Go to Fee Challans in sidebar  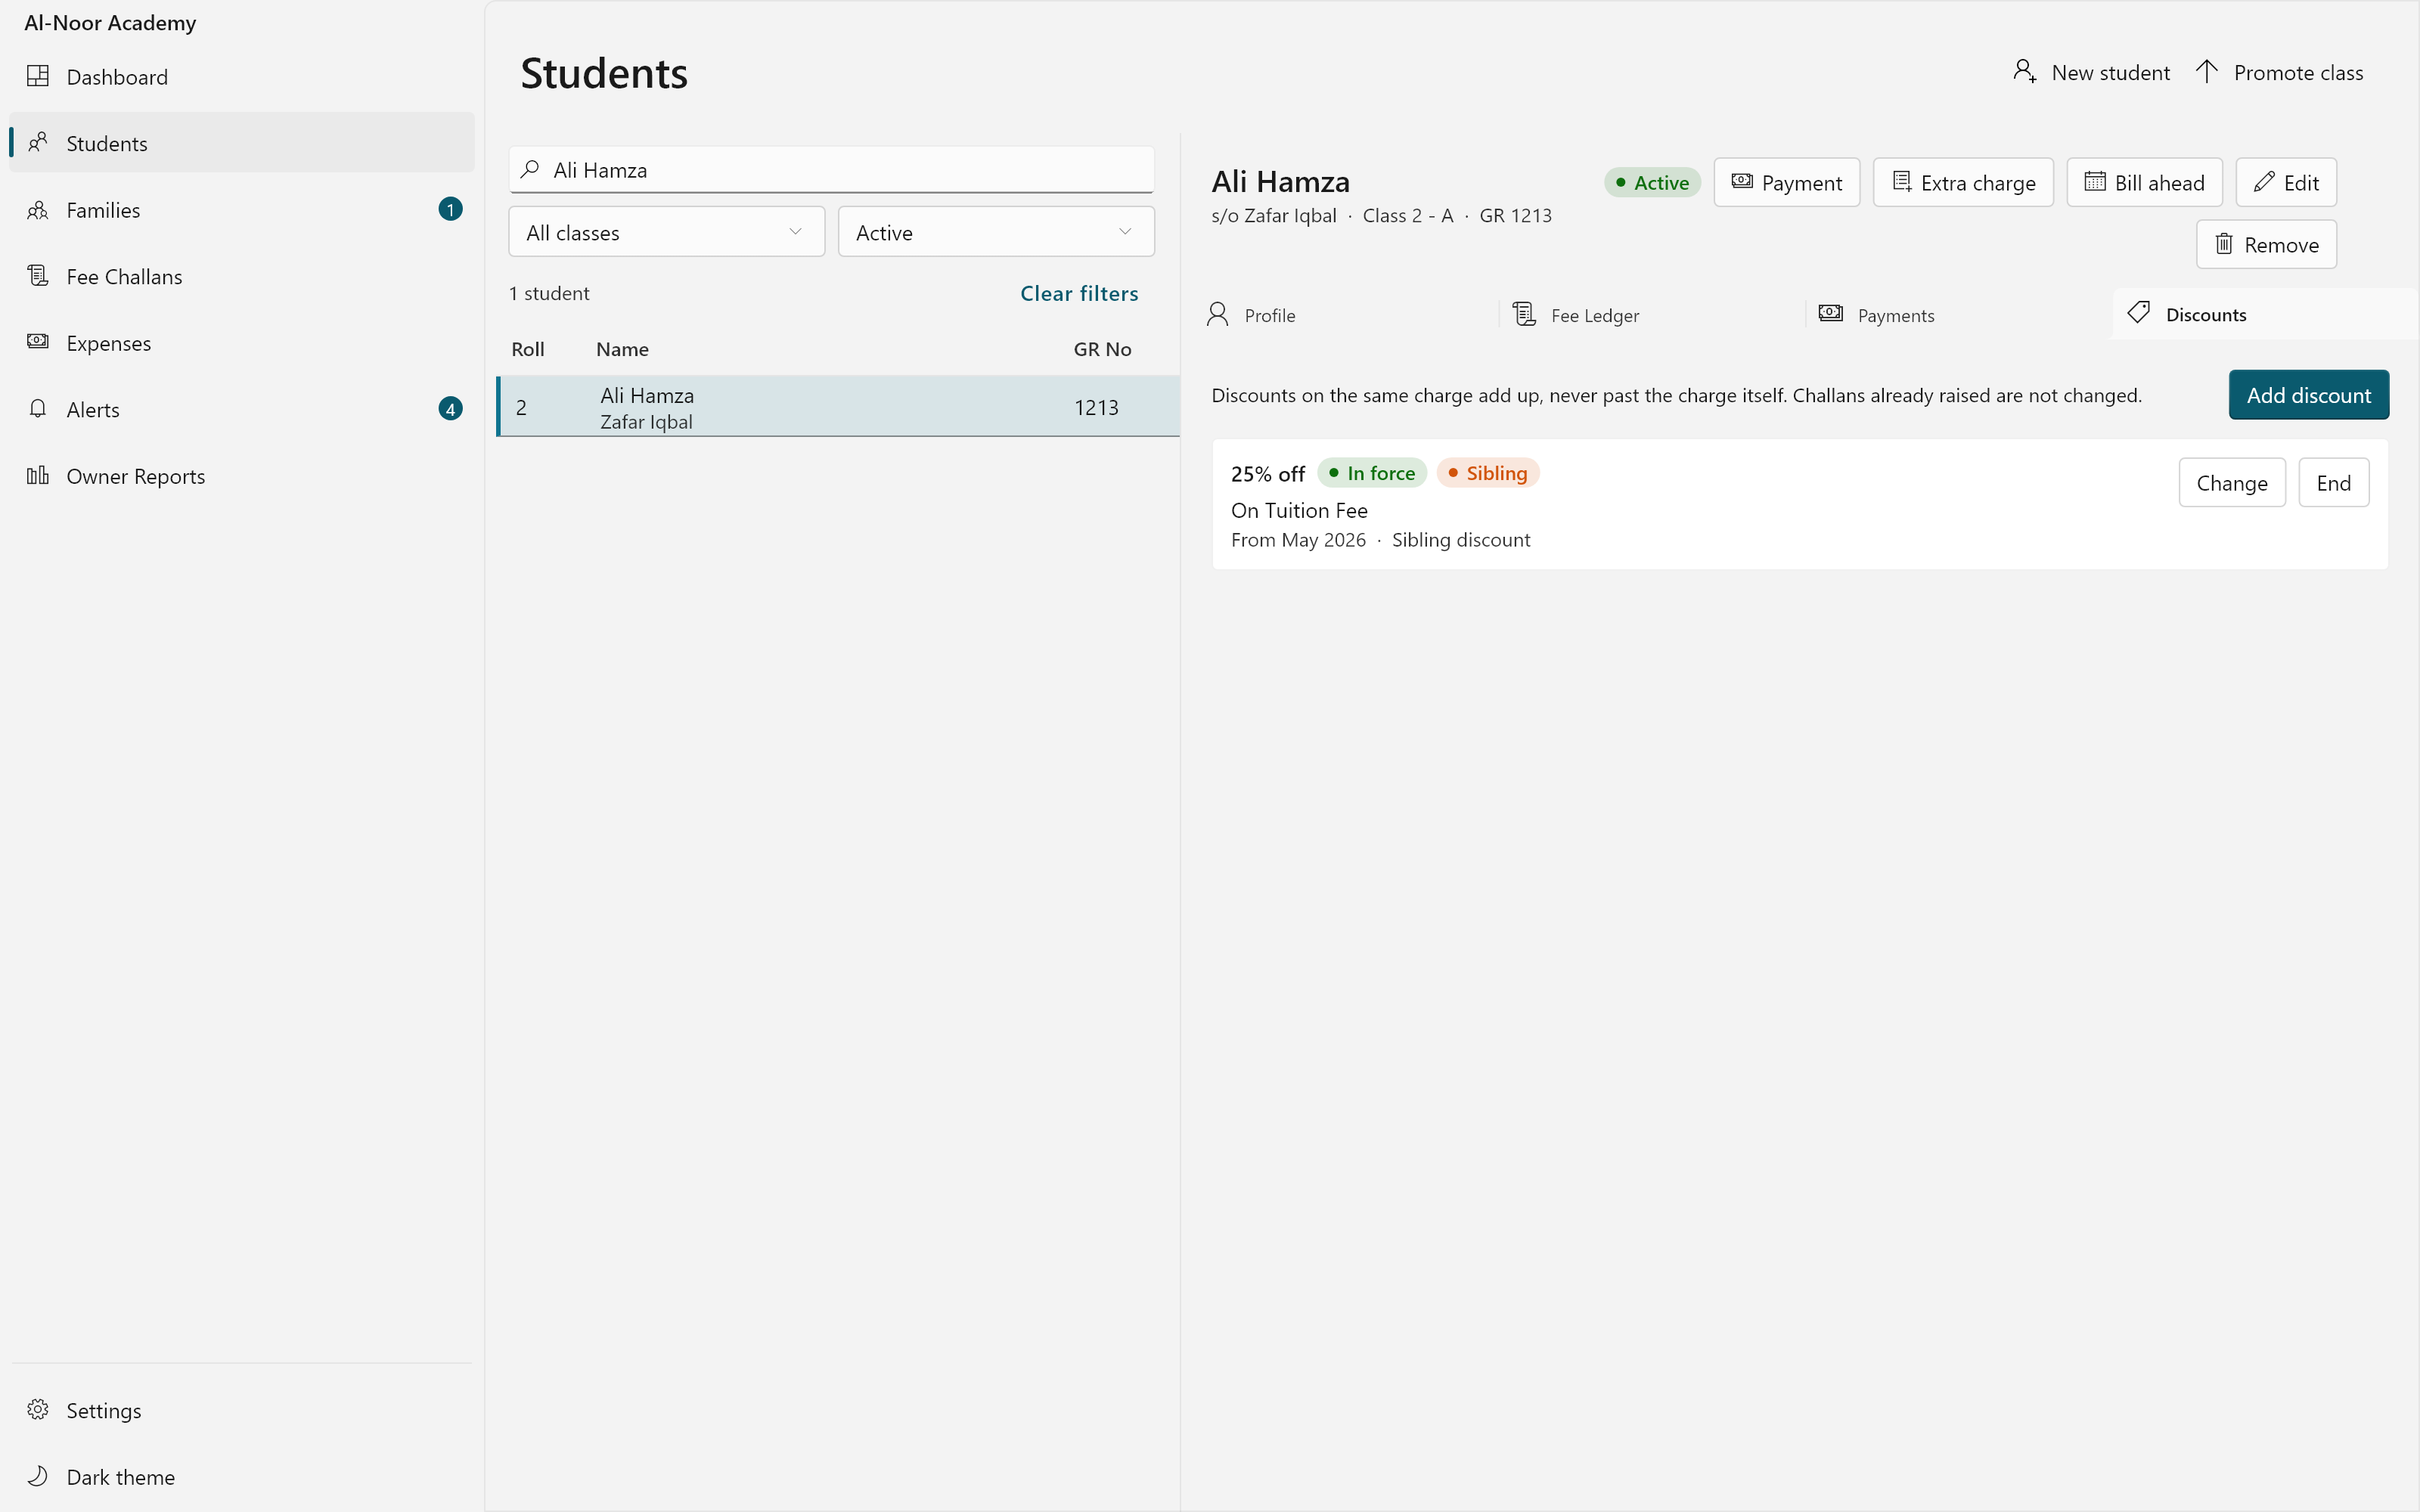point(242,276)
